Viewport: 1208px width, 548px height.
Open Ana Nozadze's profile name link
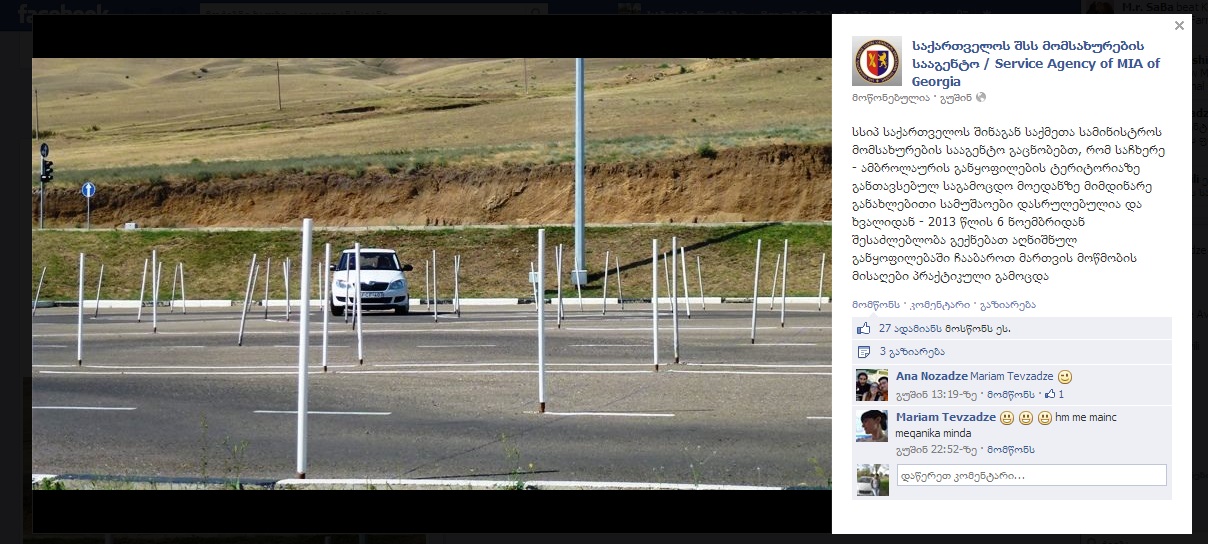click(x=931, y=377)
